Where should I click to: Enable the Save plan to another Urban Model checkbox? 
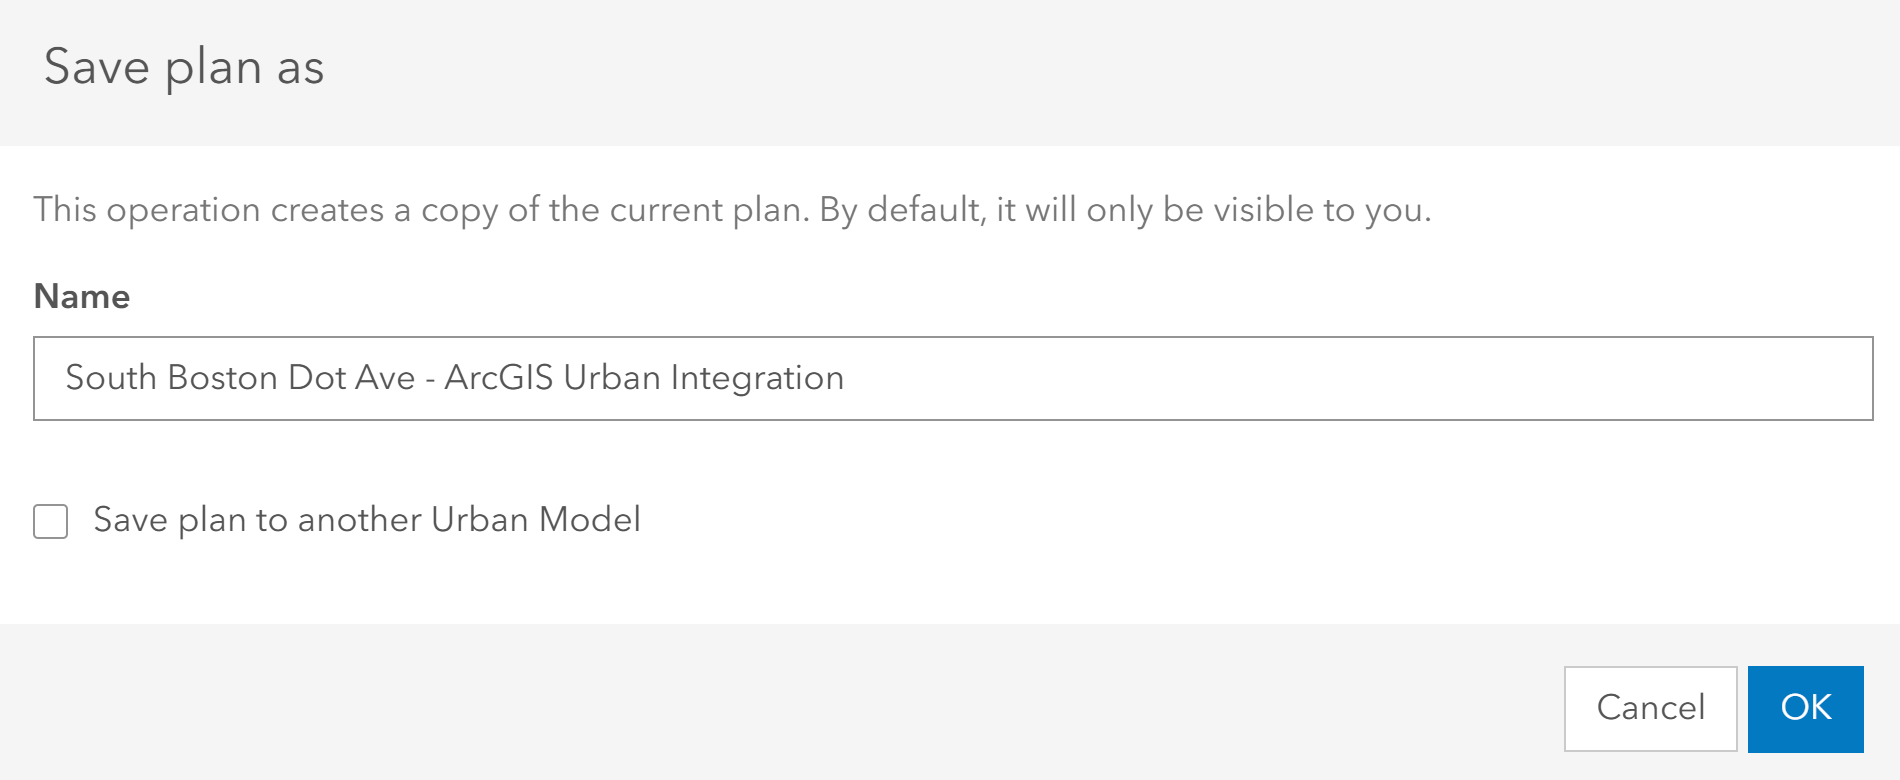(50, 521)
